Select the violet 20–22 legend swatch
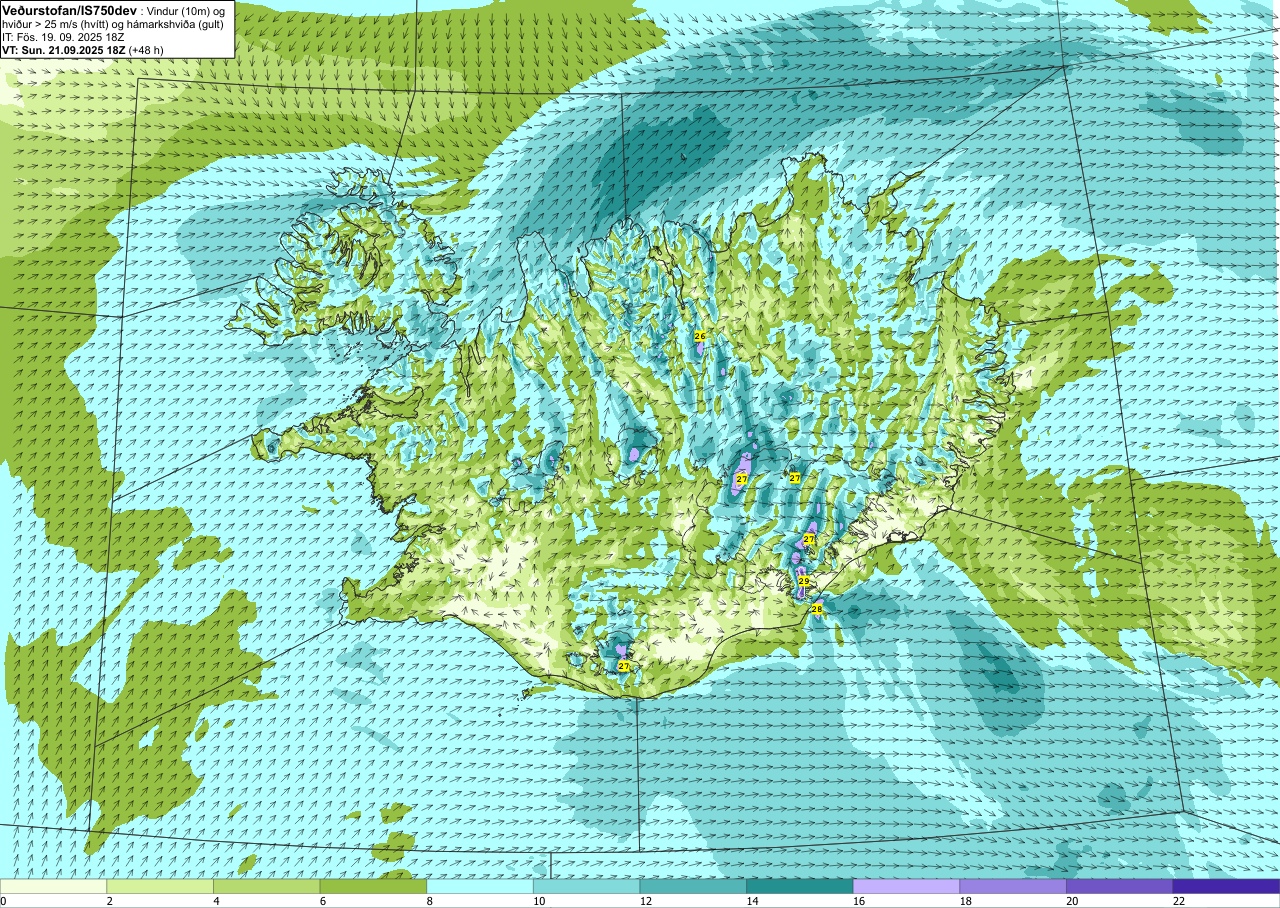 (x=1120, y=886)
